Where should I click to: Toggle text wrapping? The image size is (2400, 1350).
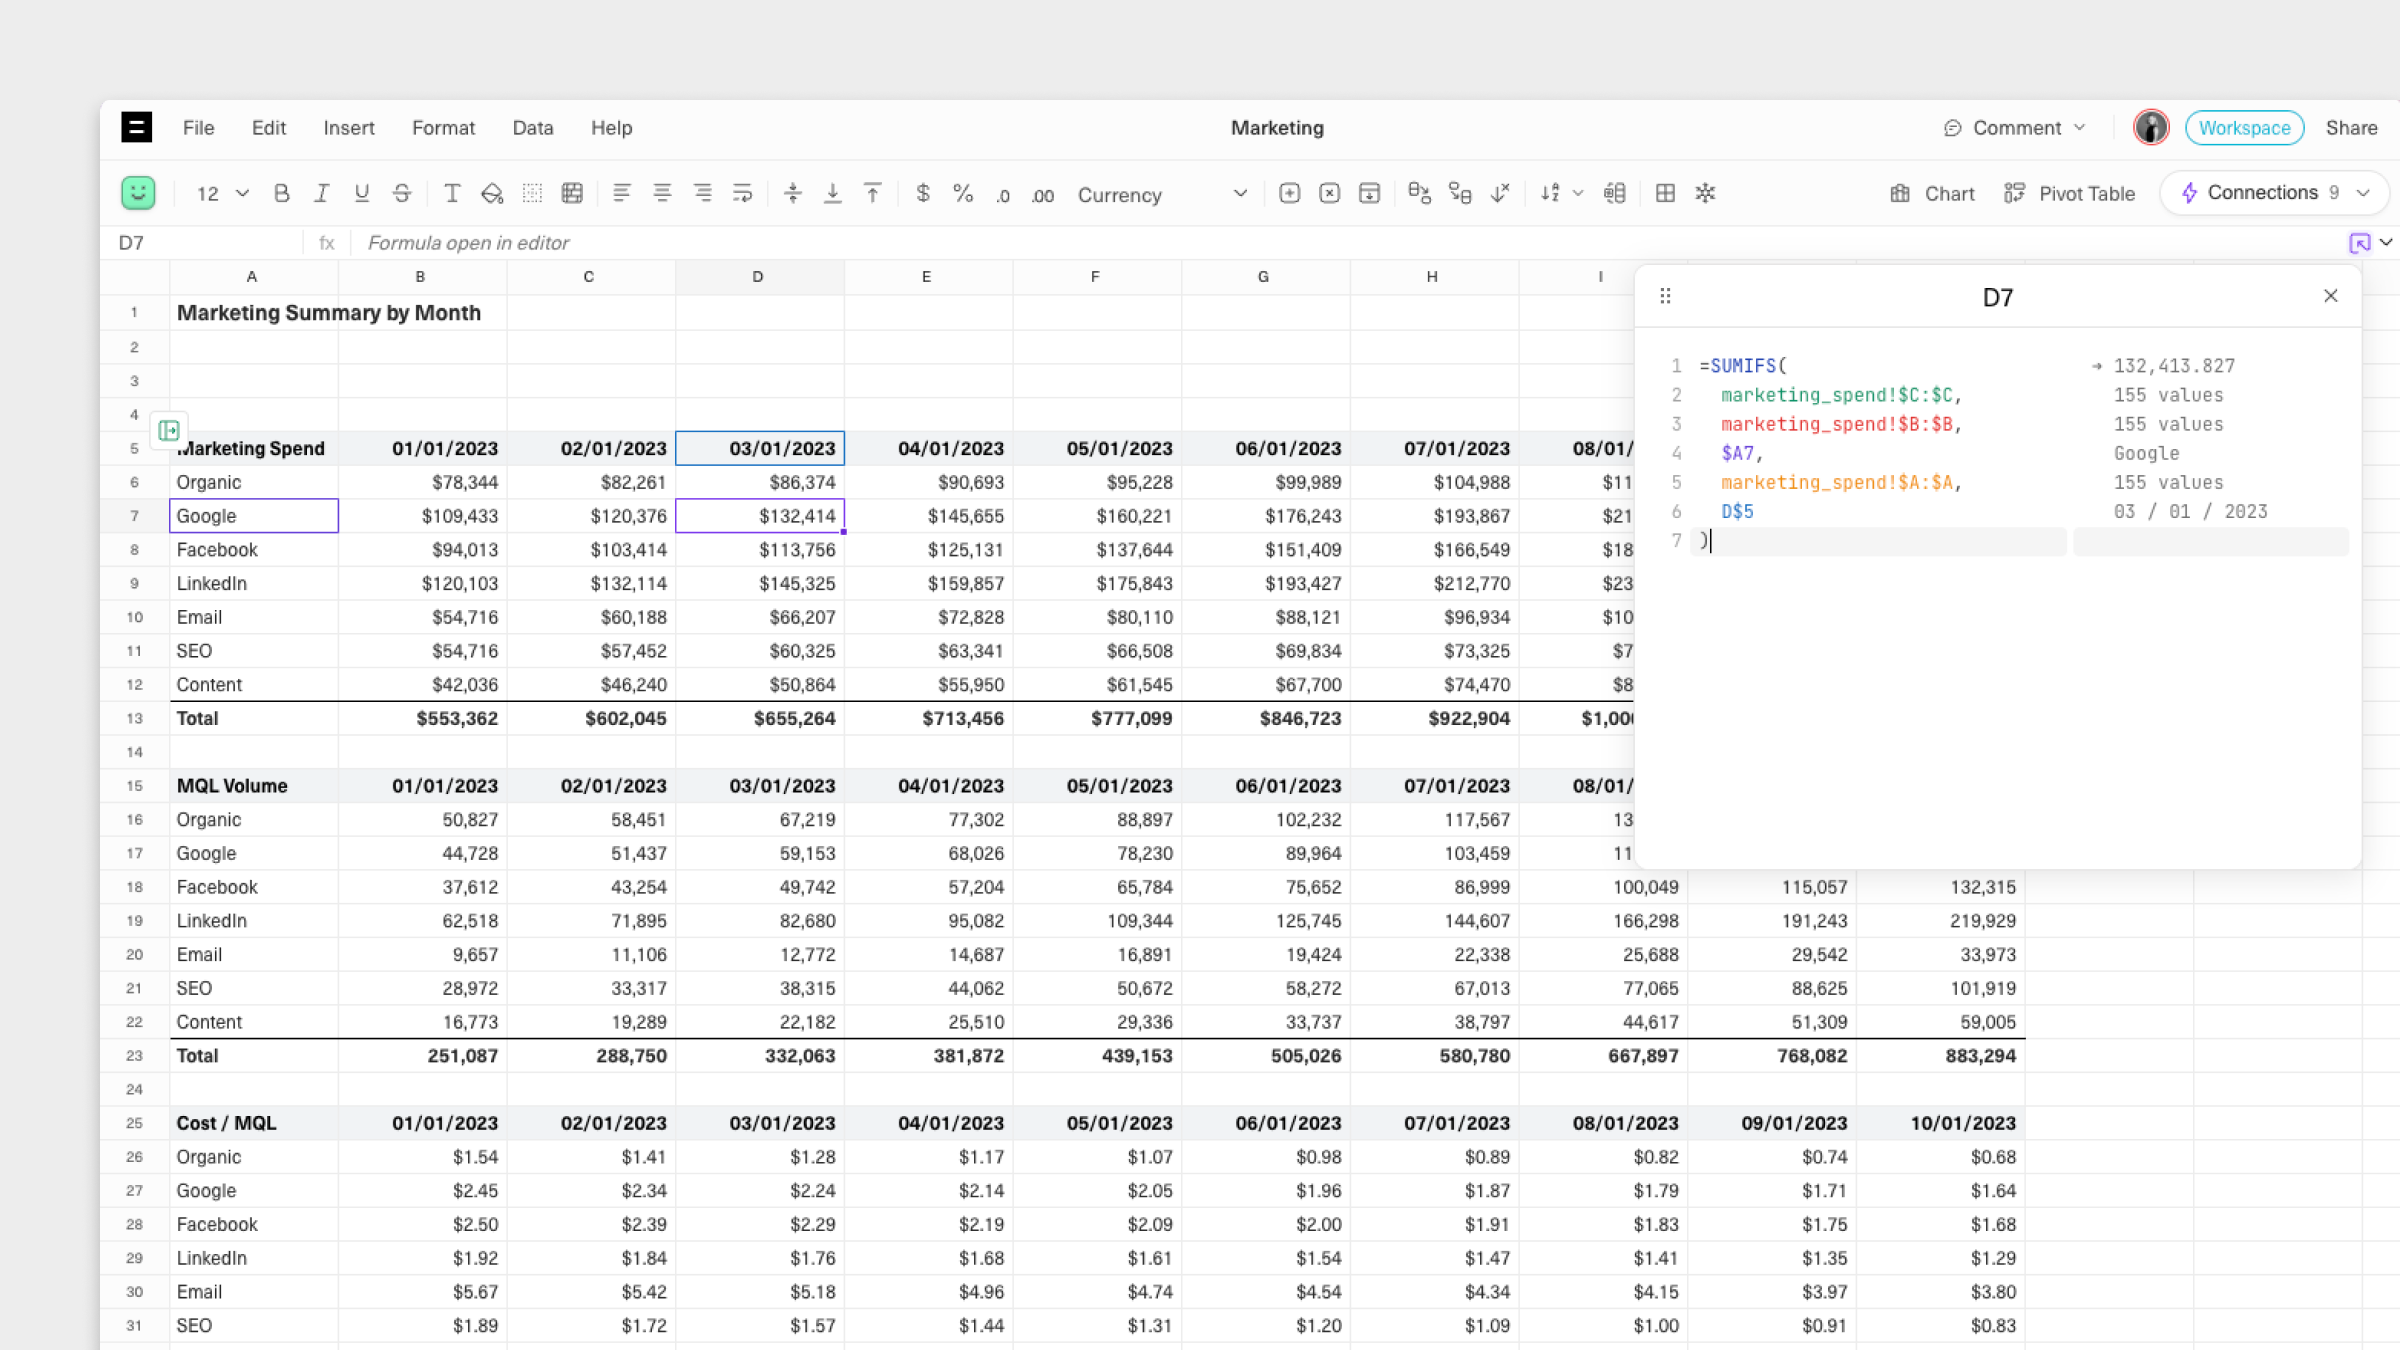[743, 193]
